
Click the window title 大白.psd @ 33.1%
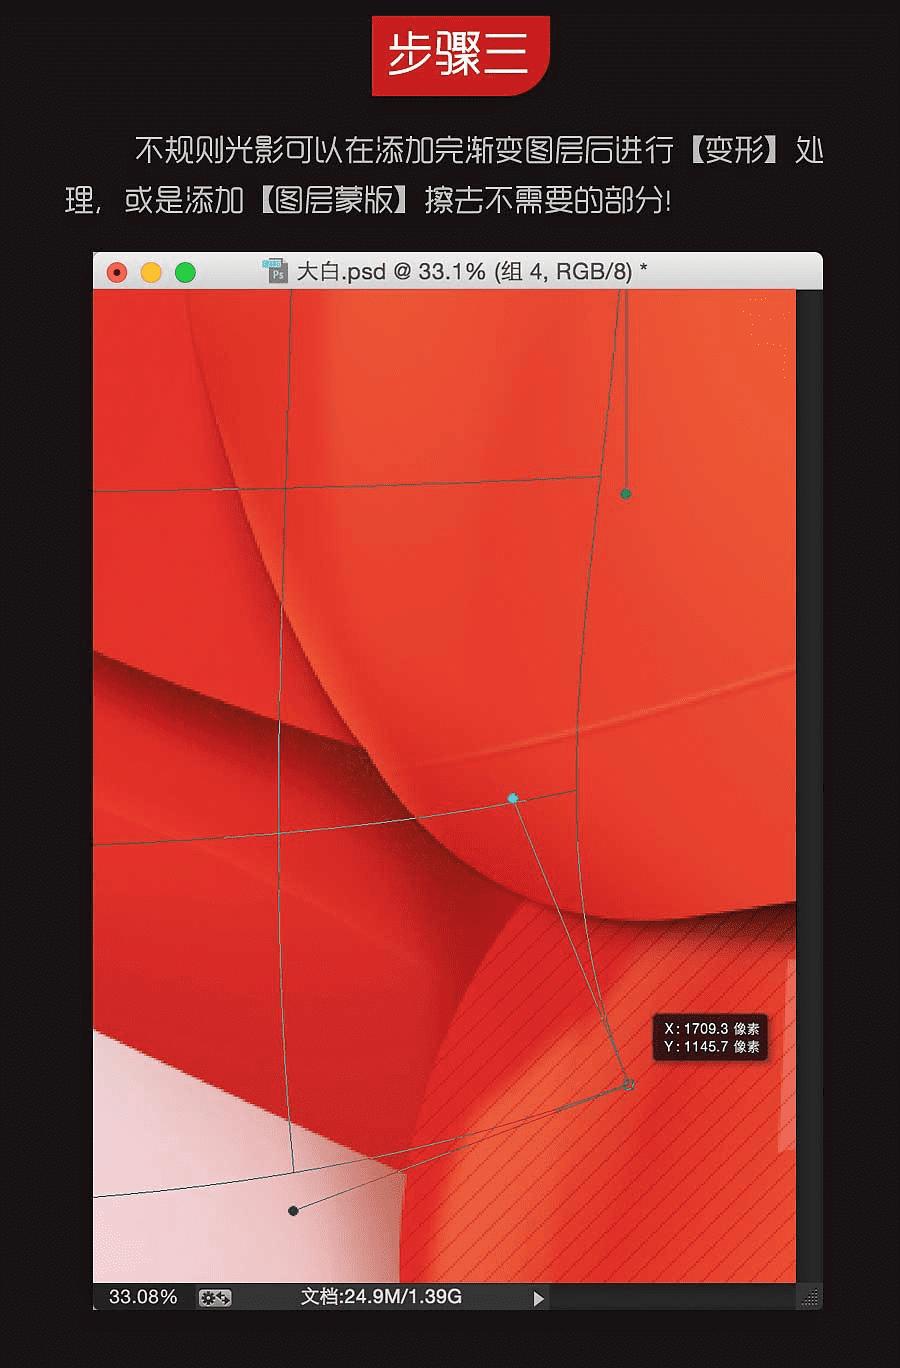(x=472, y=271)
